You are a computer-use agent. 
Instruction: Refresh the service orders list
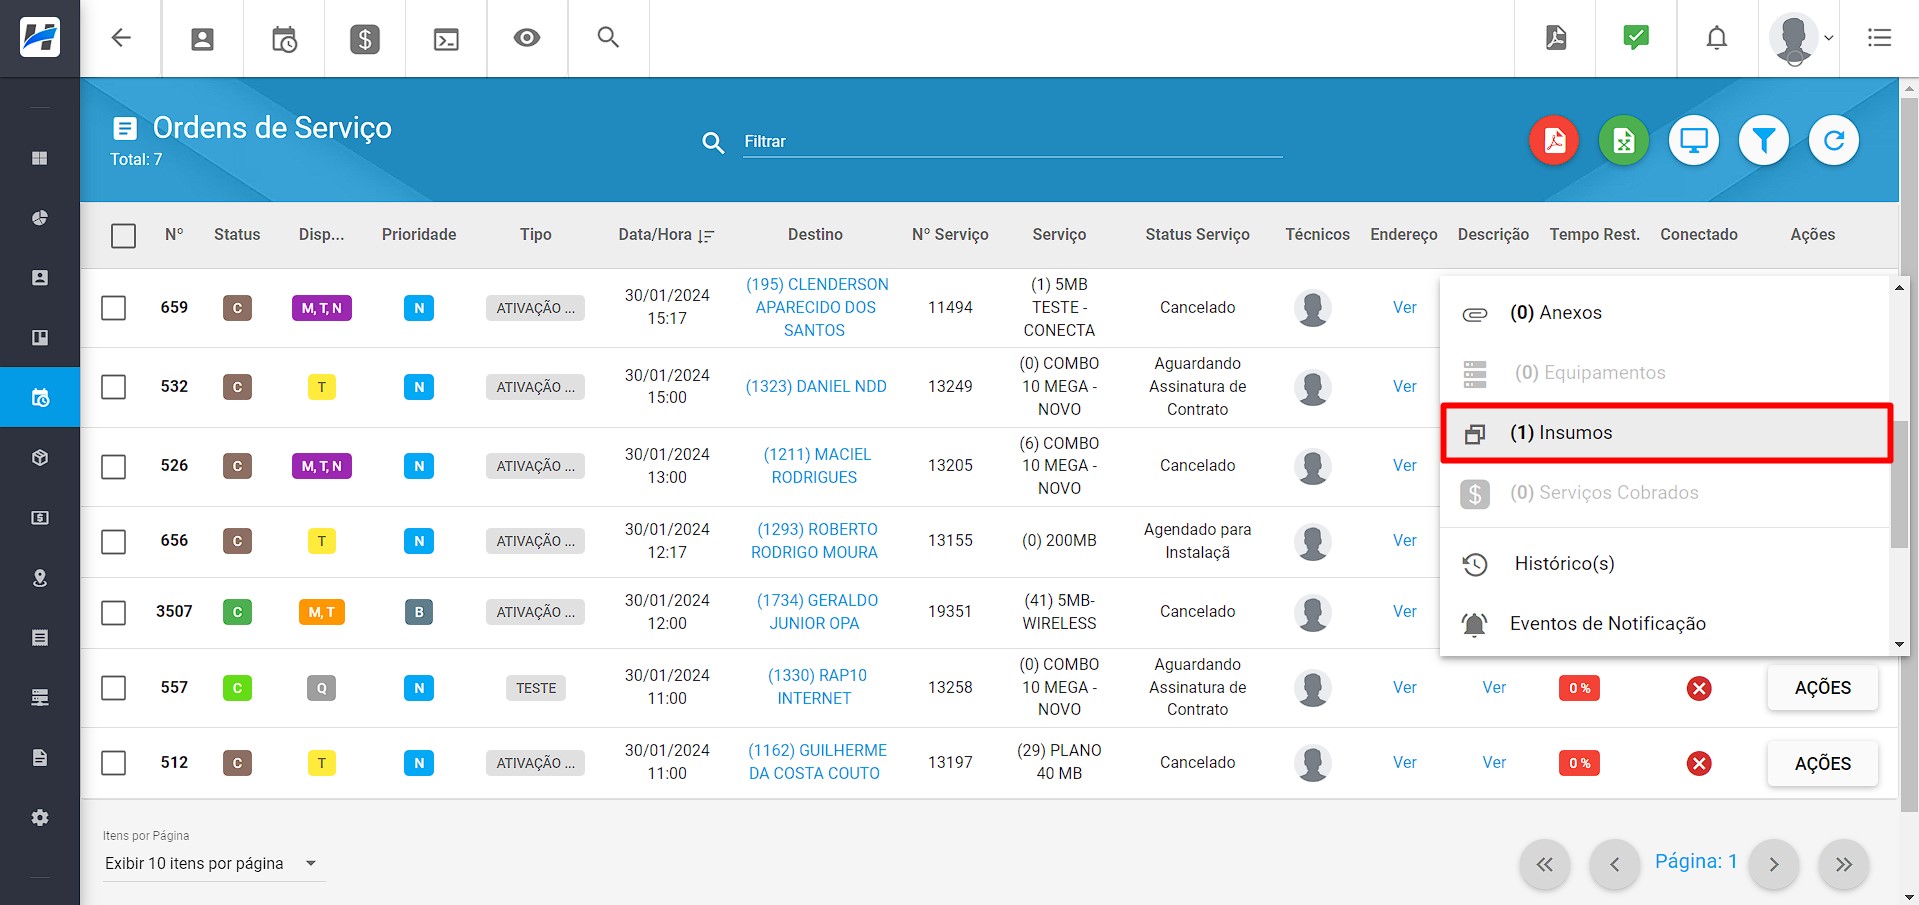point(1834,140)
